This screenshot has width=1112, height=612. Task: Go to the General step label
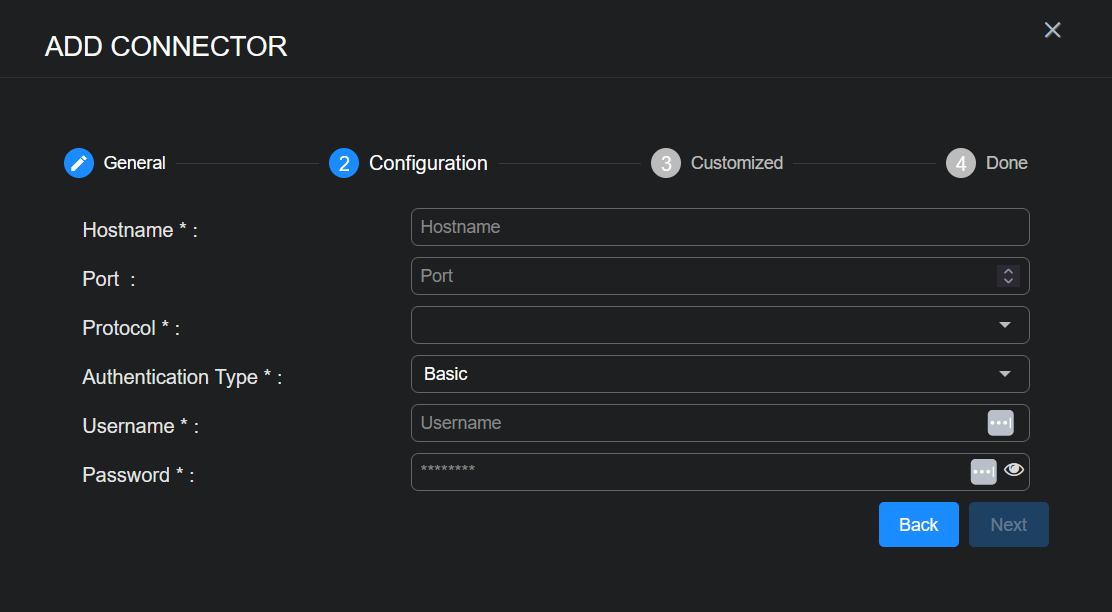(134, 163)
